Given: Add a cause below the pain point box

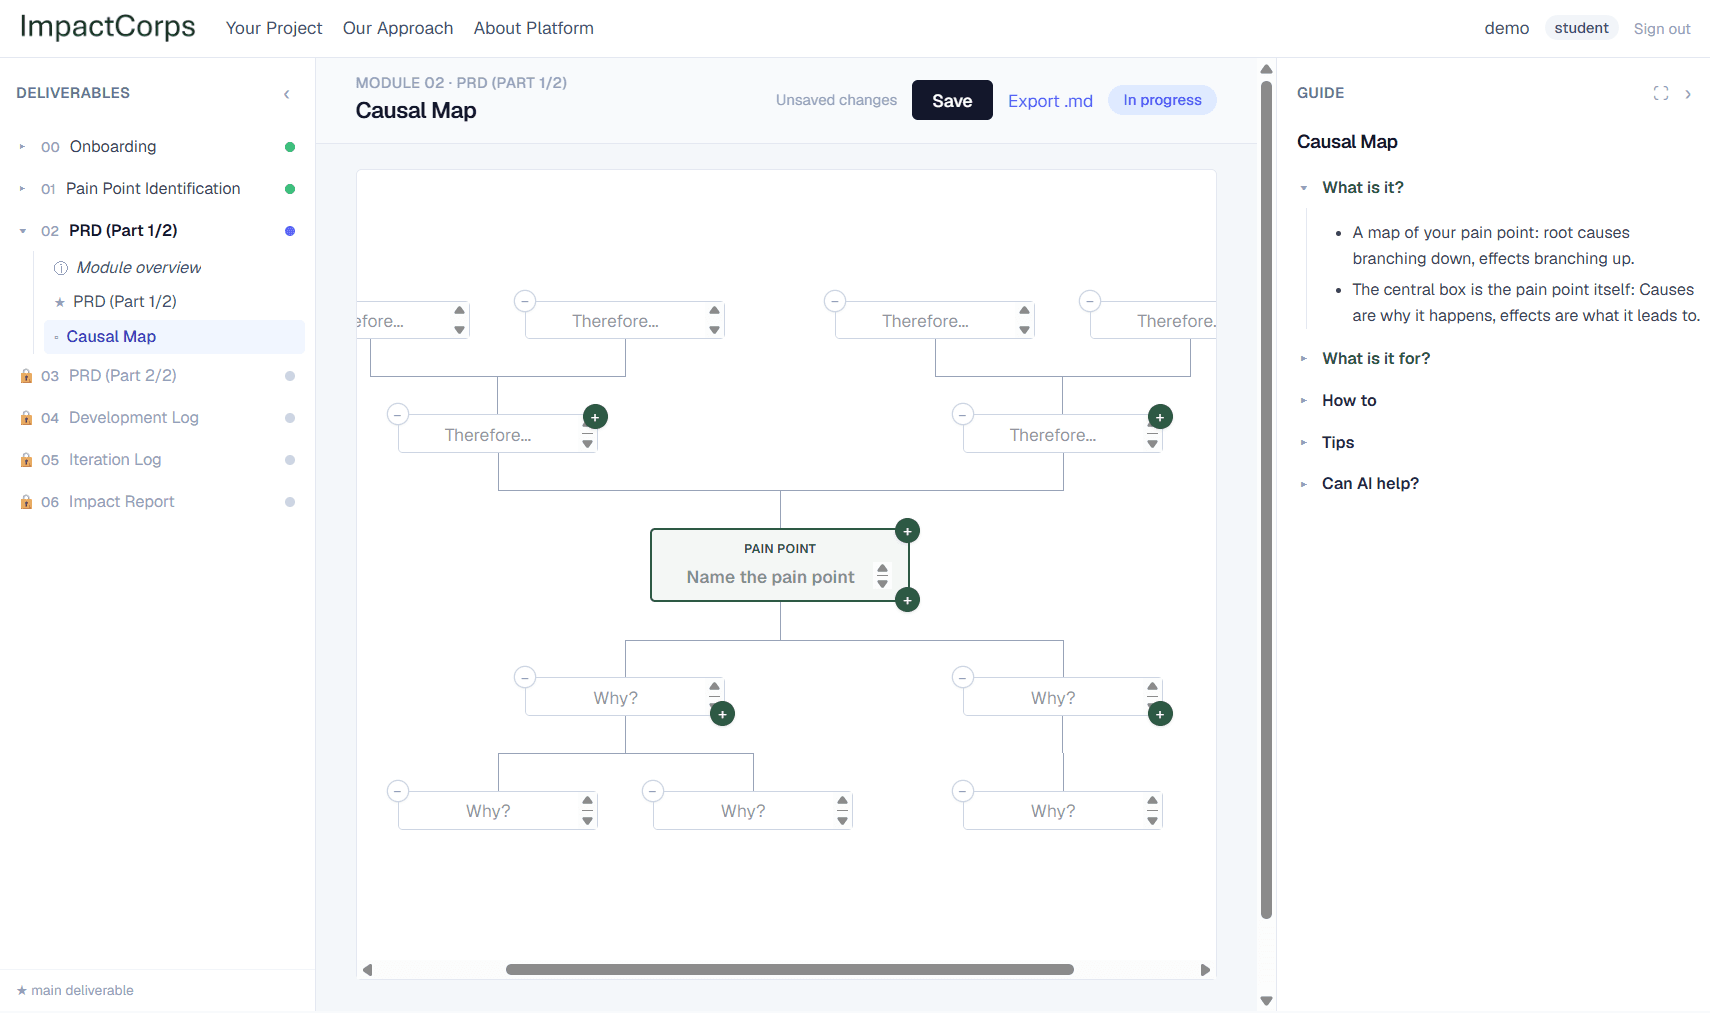Looking at the screenshot, I should (907, 600).
